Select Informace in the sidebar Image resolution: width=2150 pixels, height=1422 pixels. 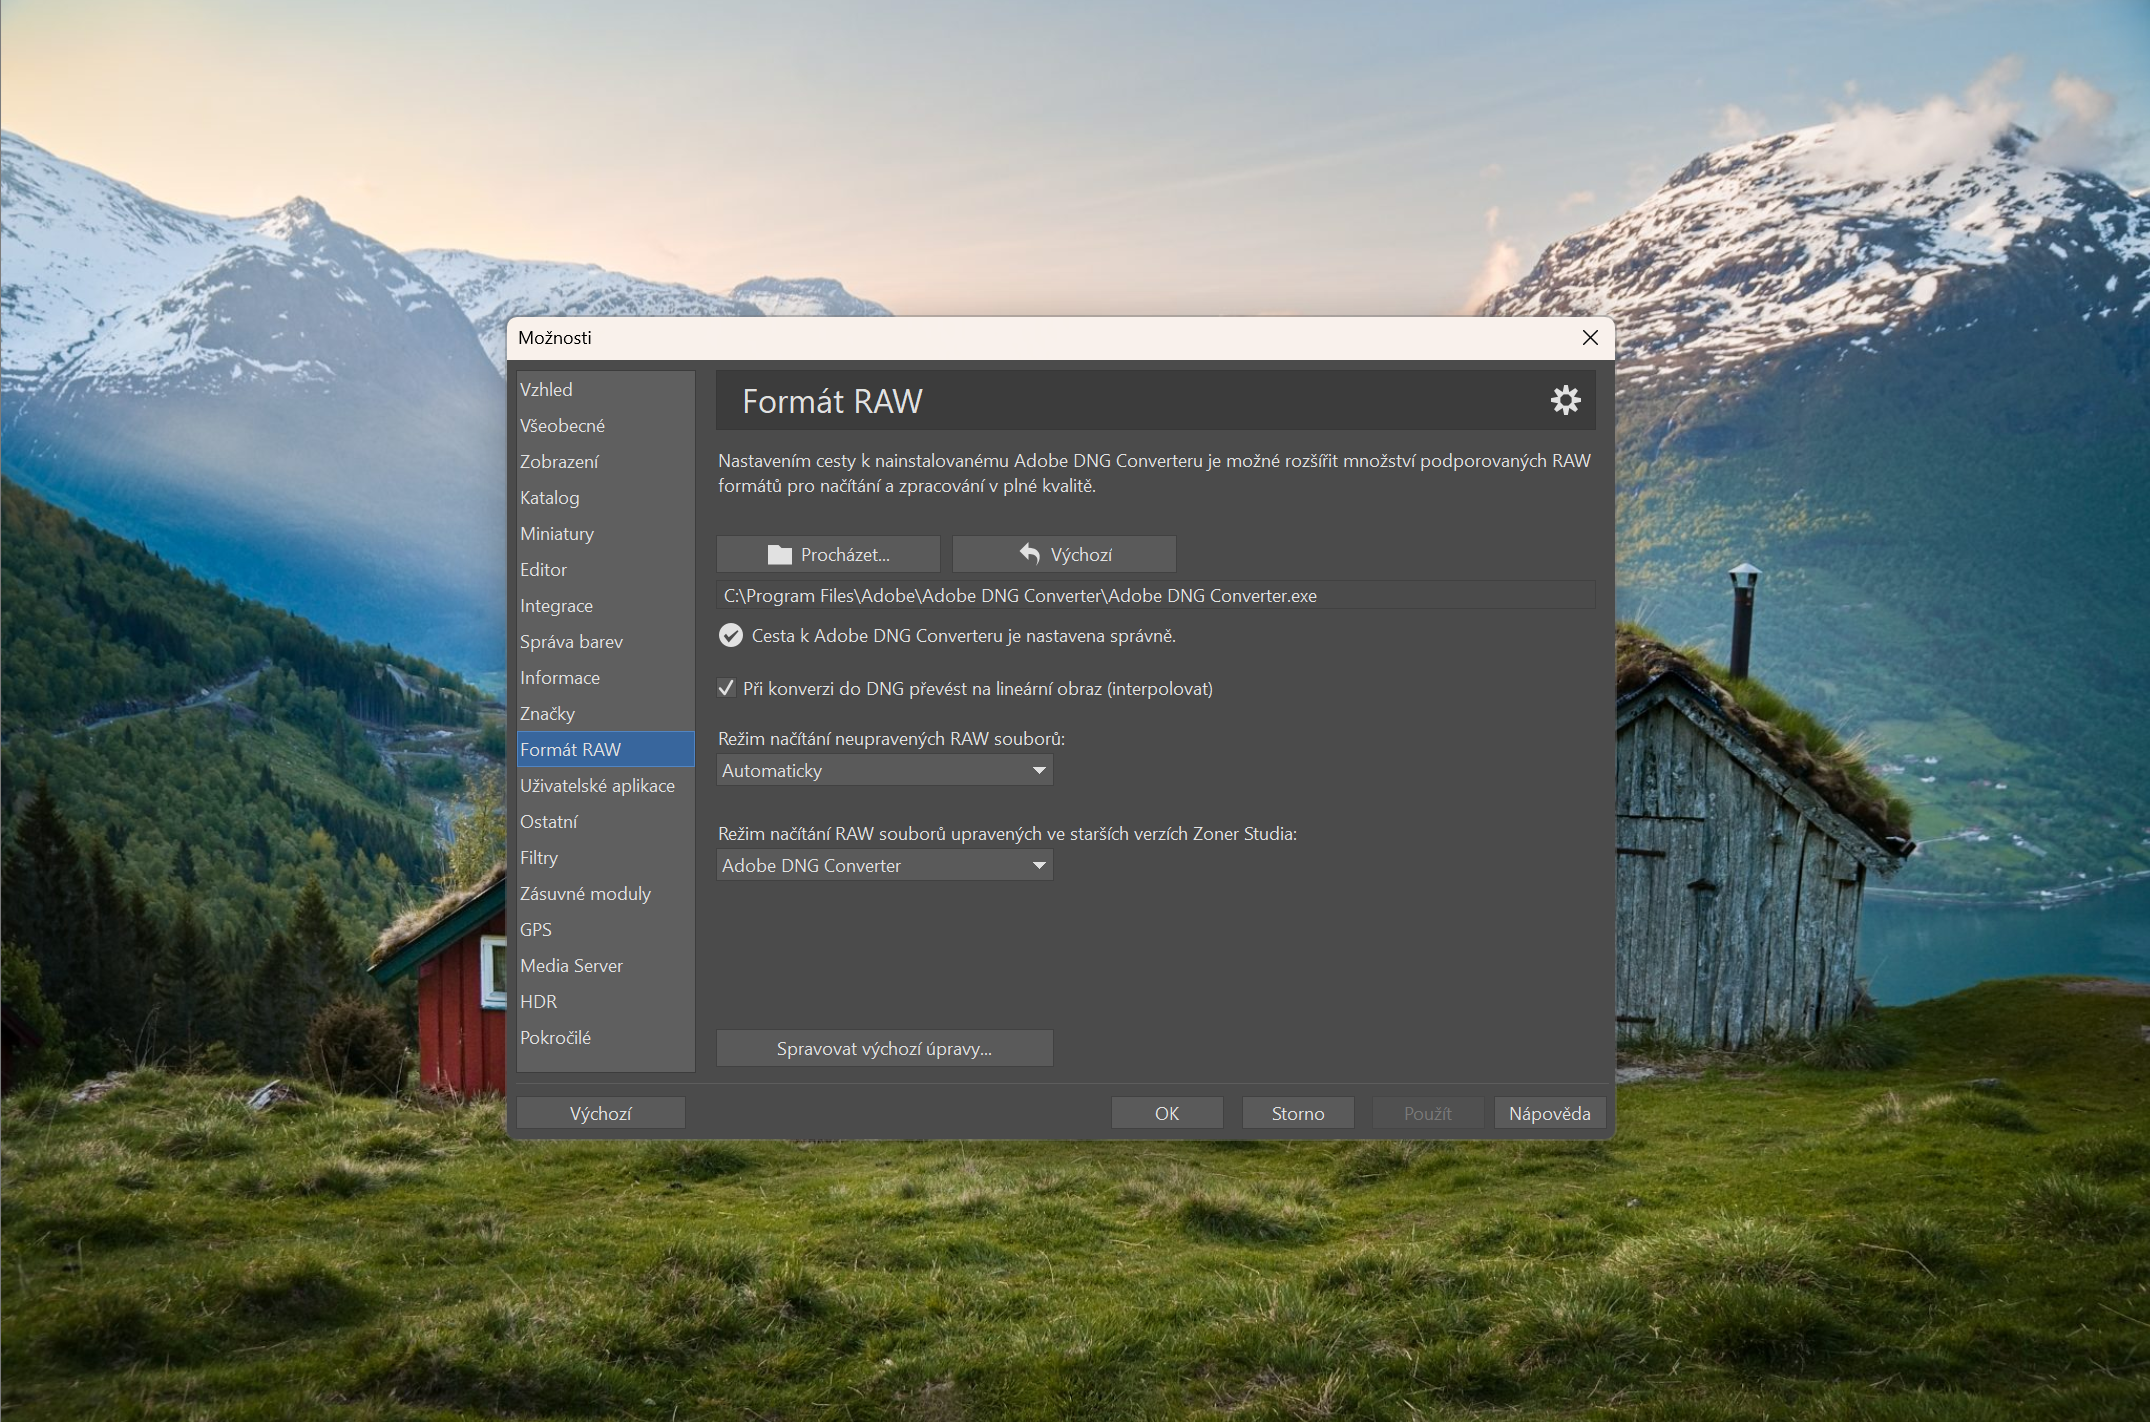(605, 677)
